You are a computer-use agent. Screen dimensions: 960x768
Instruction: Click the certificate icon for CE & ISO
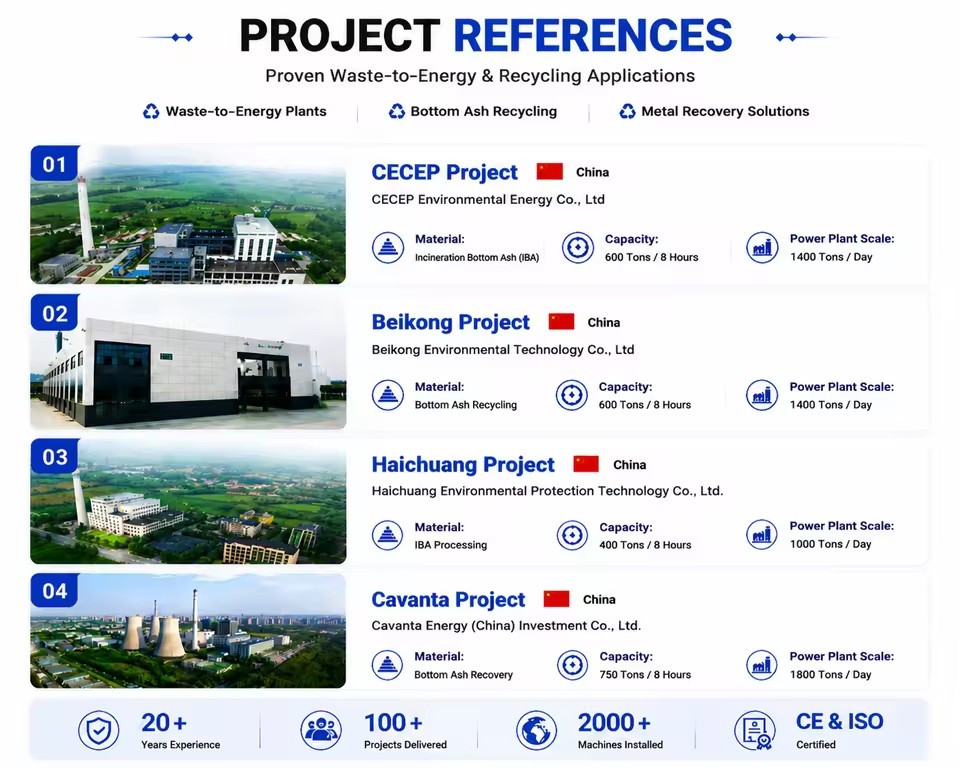point(754,730)
